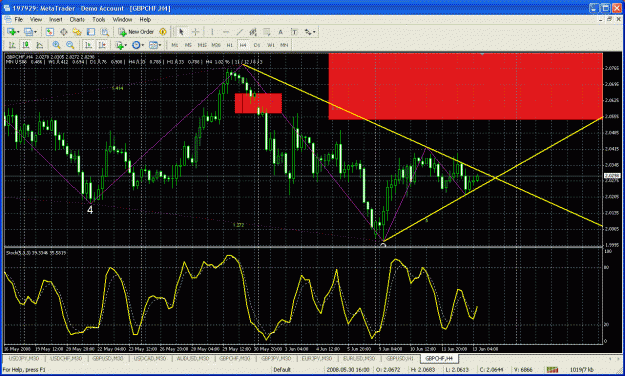This screenshot has width=625, height=376.
Task: Switch chart to M30 timeframe
Action: 216,45
